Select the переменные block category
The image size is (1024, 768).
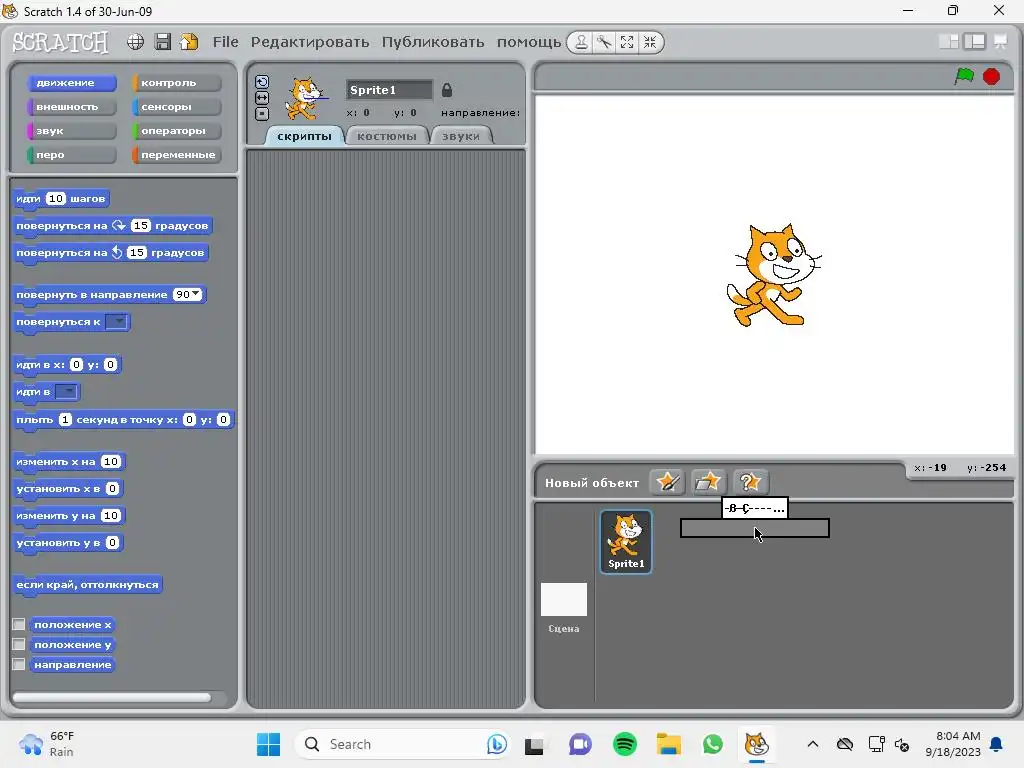tap(176, 155)
